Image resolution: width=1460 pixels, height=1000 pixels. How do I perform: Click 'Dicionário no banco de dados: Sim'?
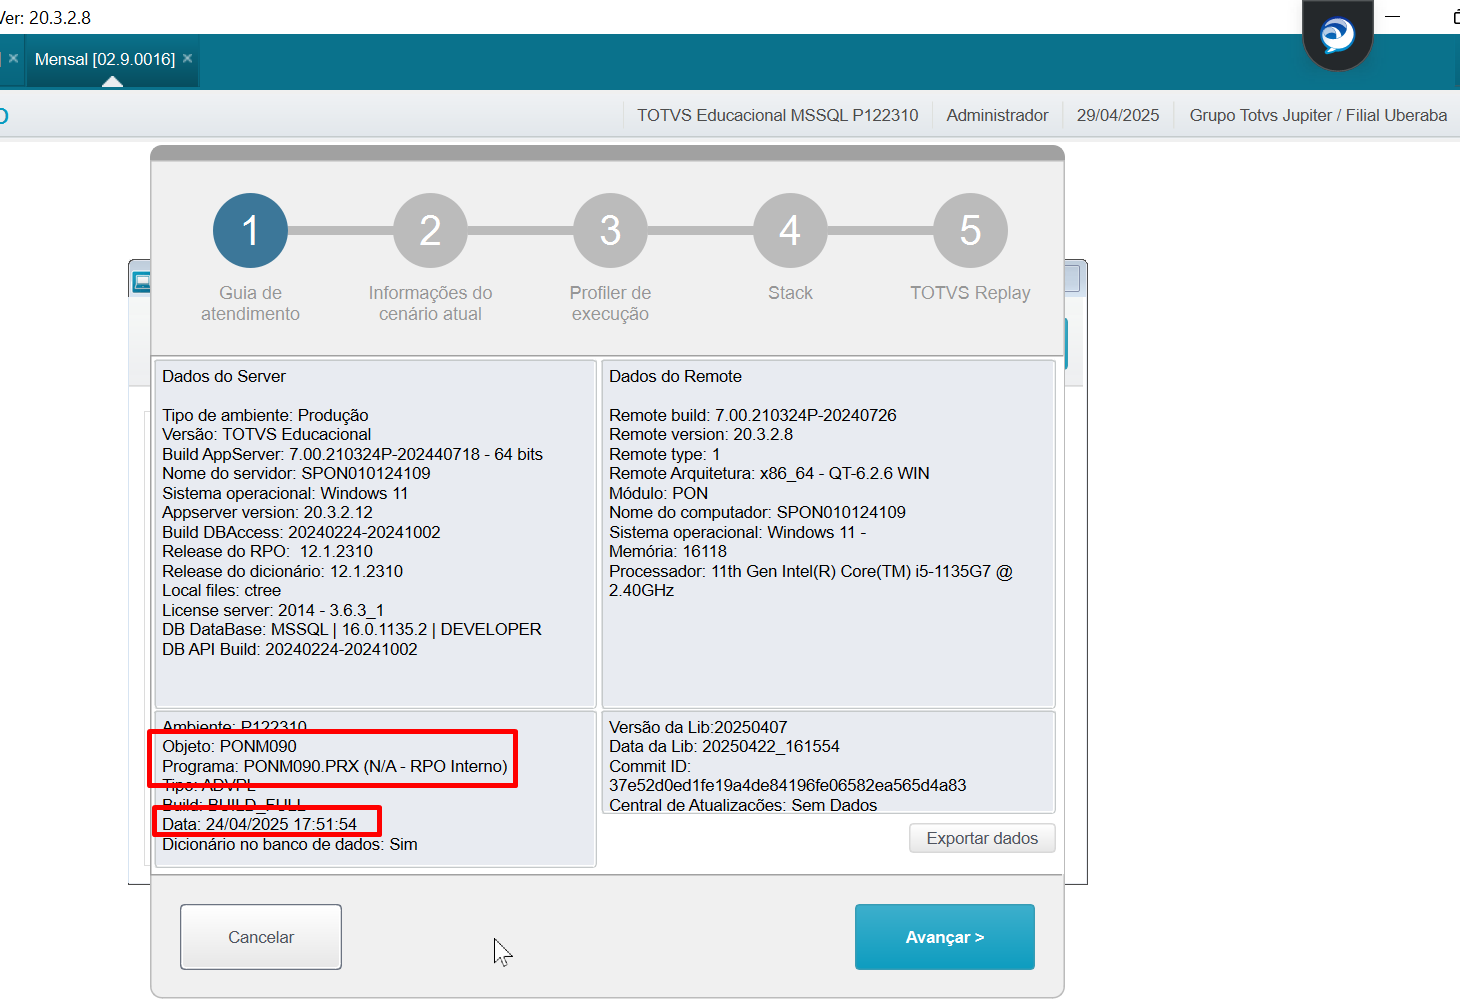290,844
